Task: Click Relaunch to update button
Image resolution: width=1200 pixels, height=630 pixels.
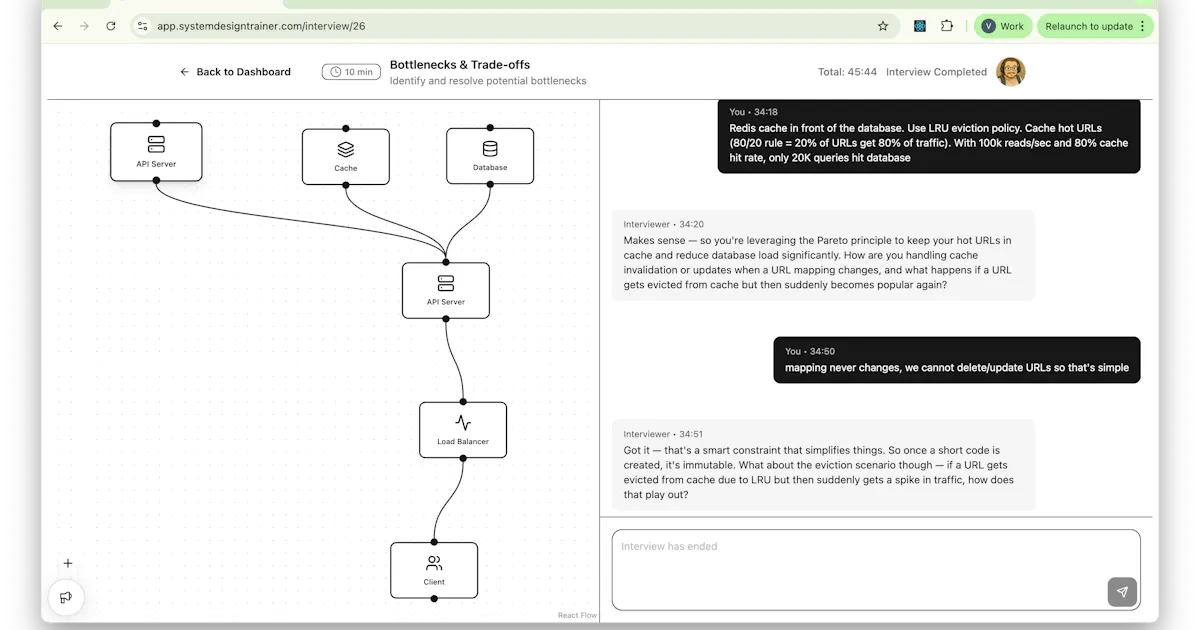Action: (x=1088, y=26)
